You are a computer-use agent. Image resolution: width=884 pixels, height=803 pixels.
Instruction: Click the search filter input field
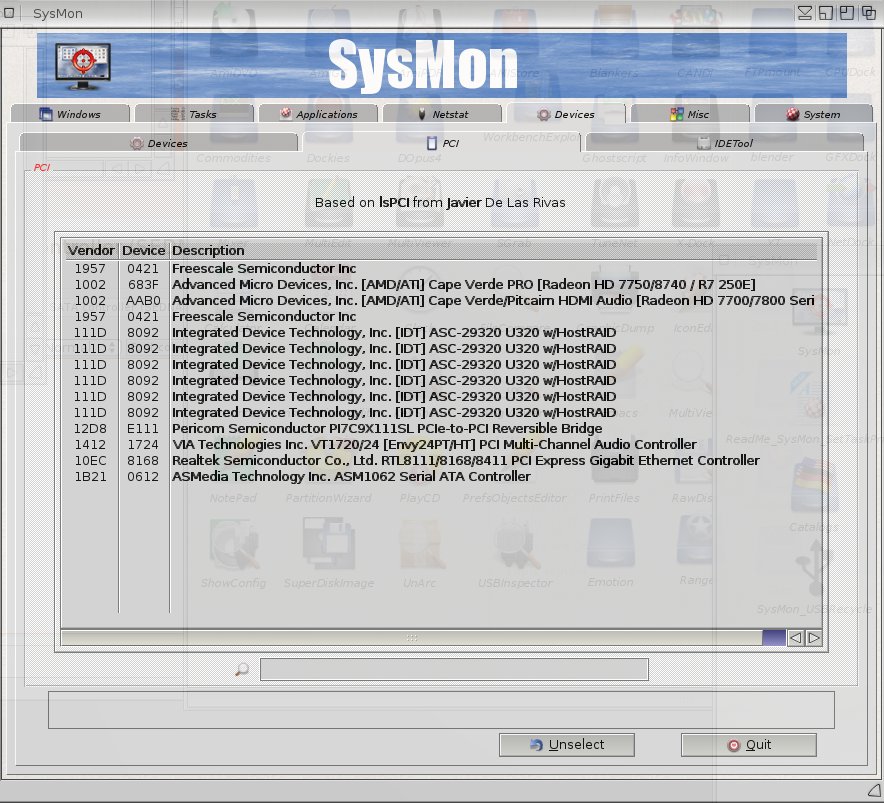[x=454, y=669]
